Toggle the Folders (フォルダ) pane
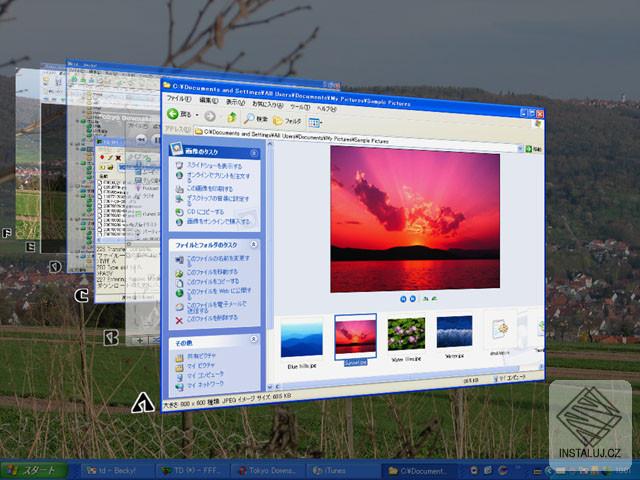Image resolution: width=640 pixels, height=480 pixels. coord(287,121)
